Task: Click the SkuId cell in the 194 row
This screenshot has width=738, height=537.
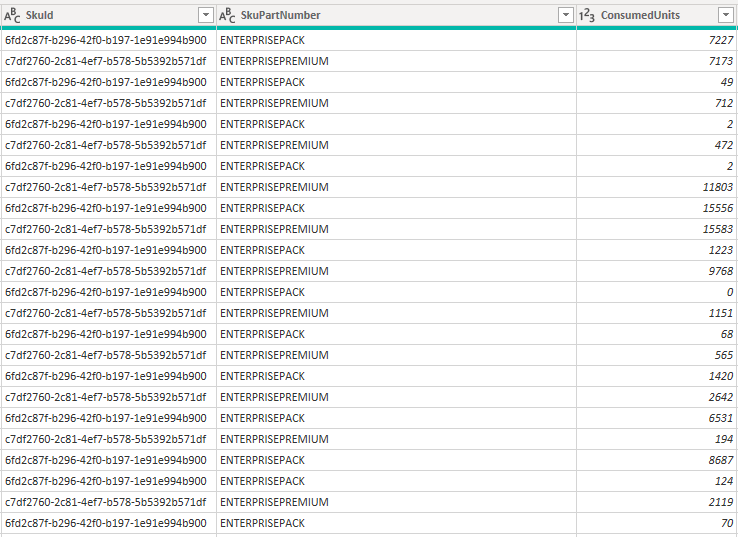Action: pos(108,439)
